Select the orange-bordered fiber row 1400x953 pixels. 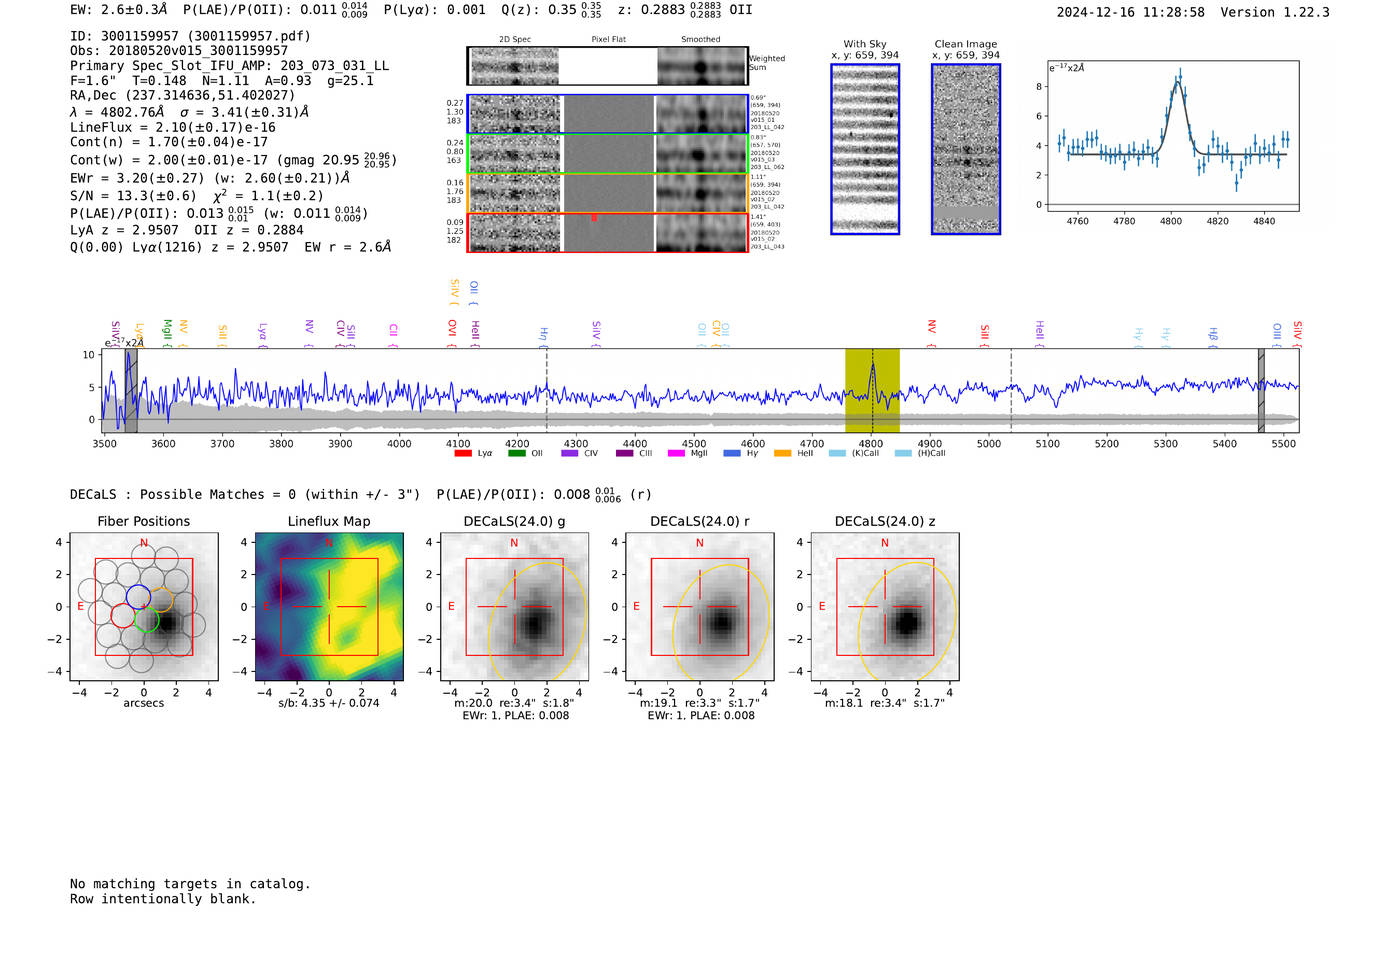(607, 193)
